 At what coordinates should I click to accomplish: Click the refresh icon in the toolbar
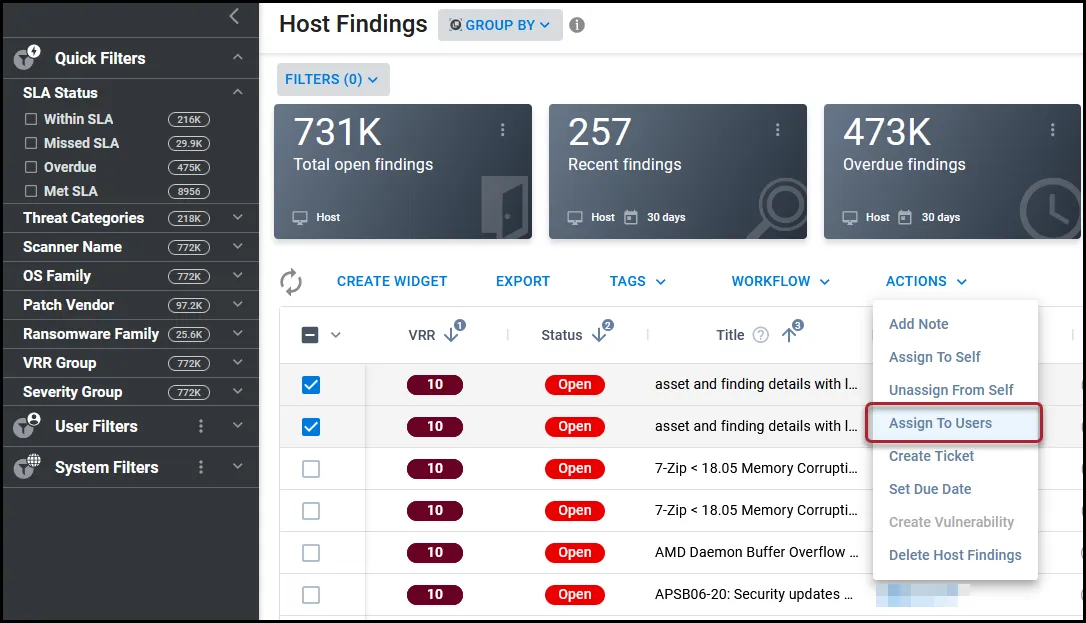(x=291, y=282)
